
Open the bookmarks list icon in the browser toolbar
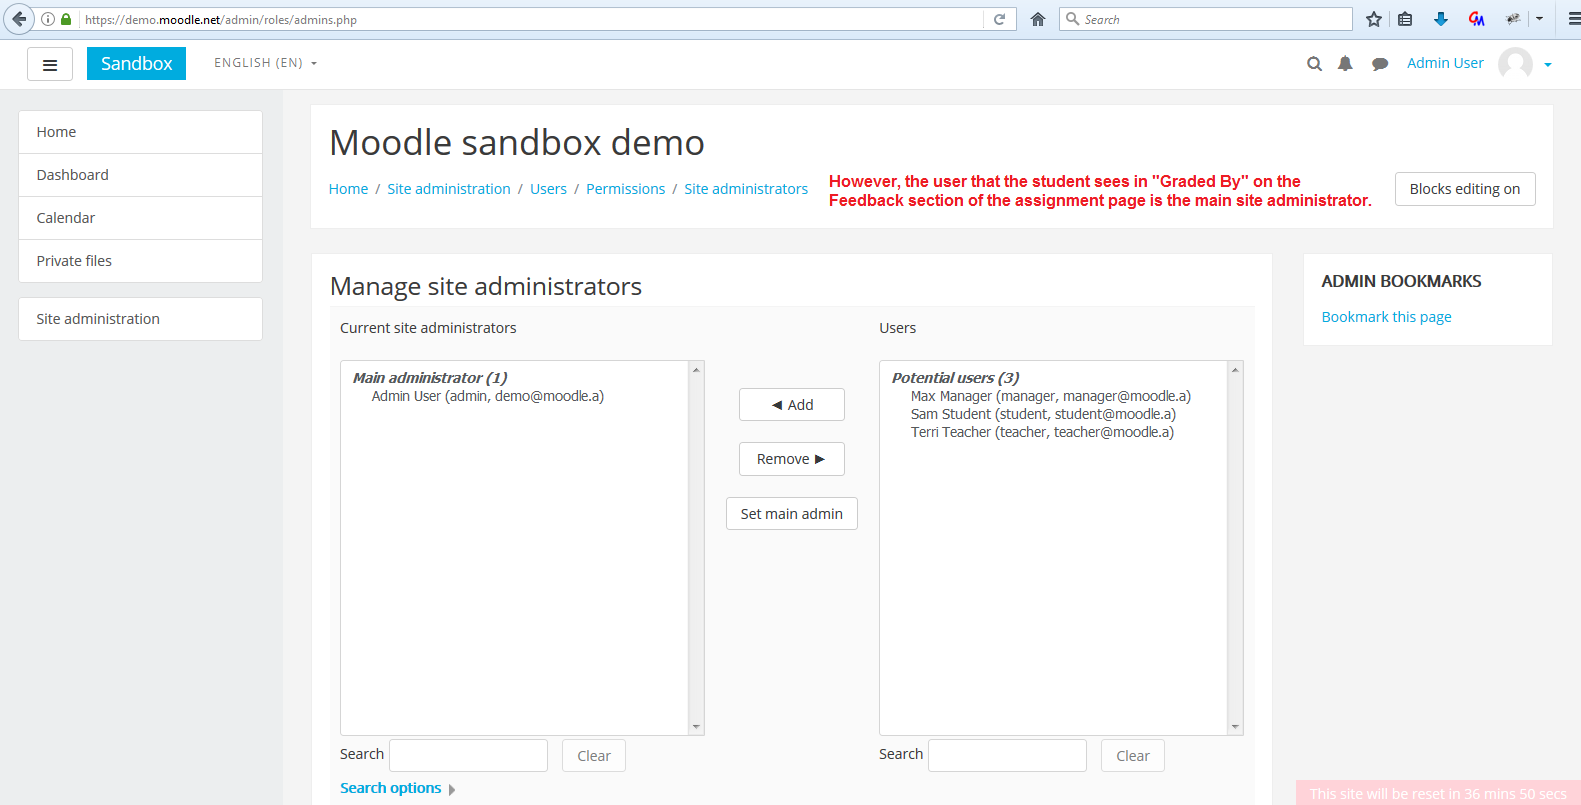pyautogui.click(x=1405, y=19)
